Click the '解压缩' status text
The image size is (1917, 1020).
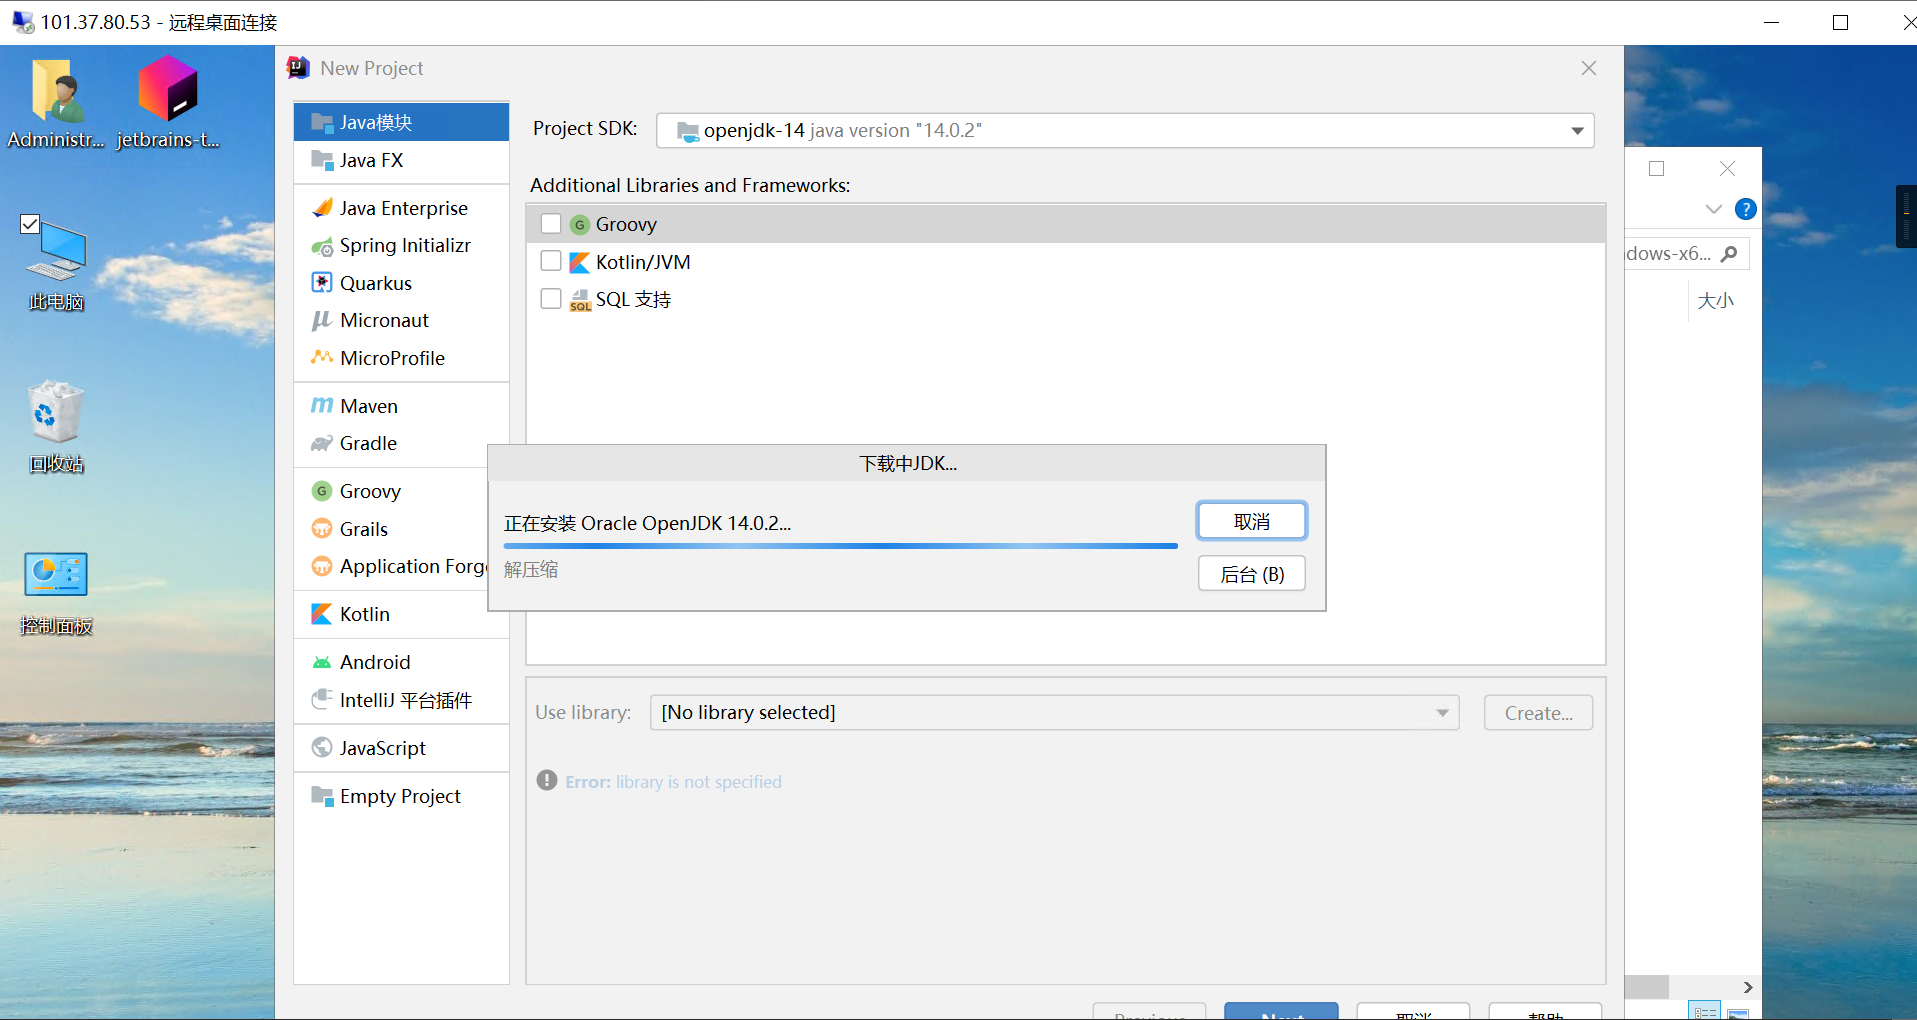coord(531,570)
